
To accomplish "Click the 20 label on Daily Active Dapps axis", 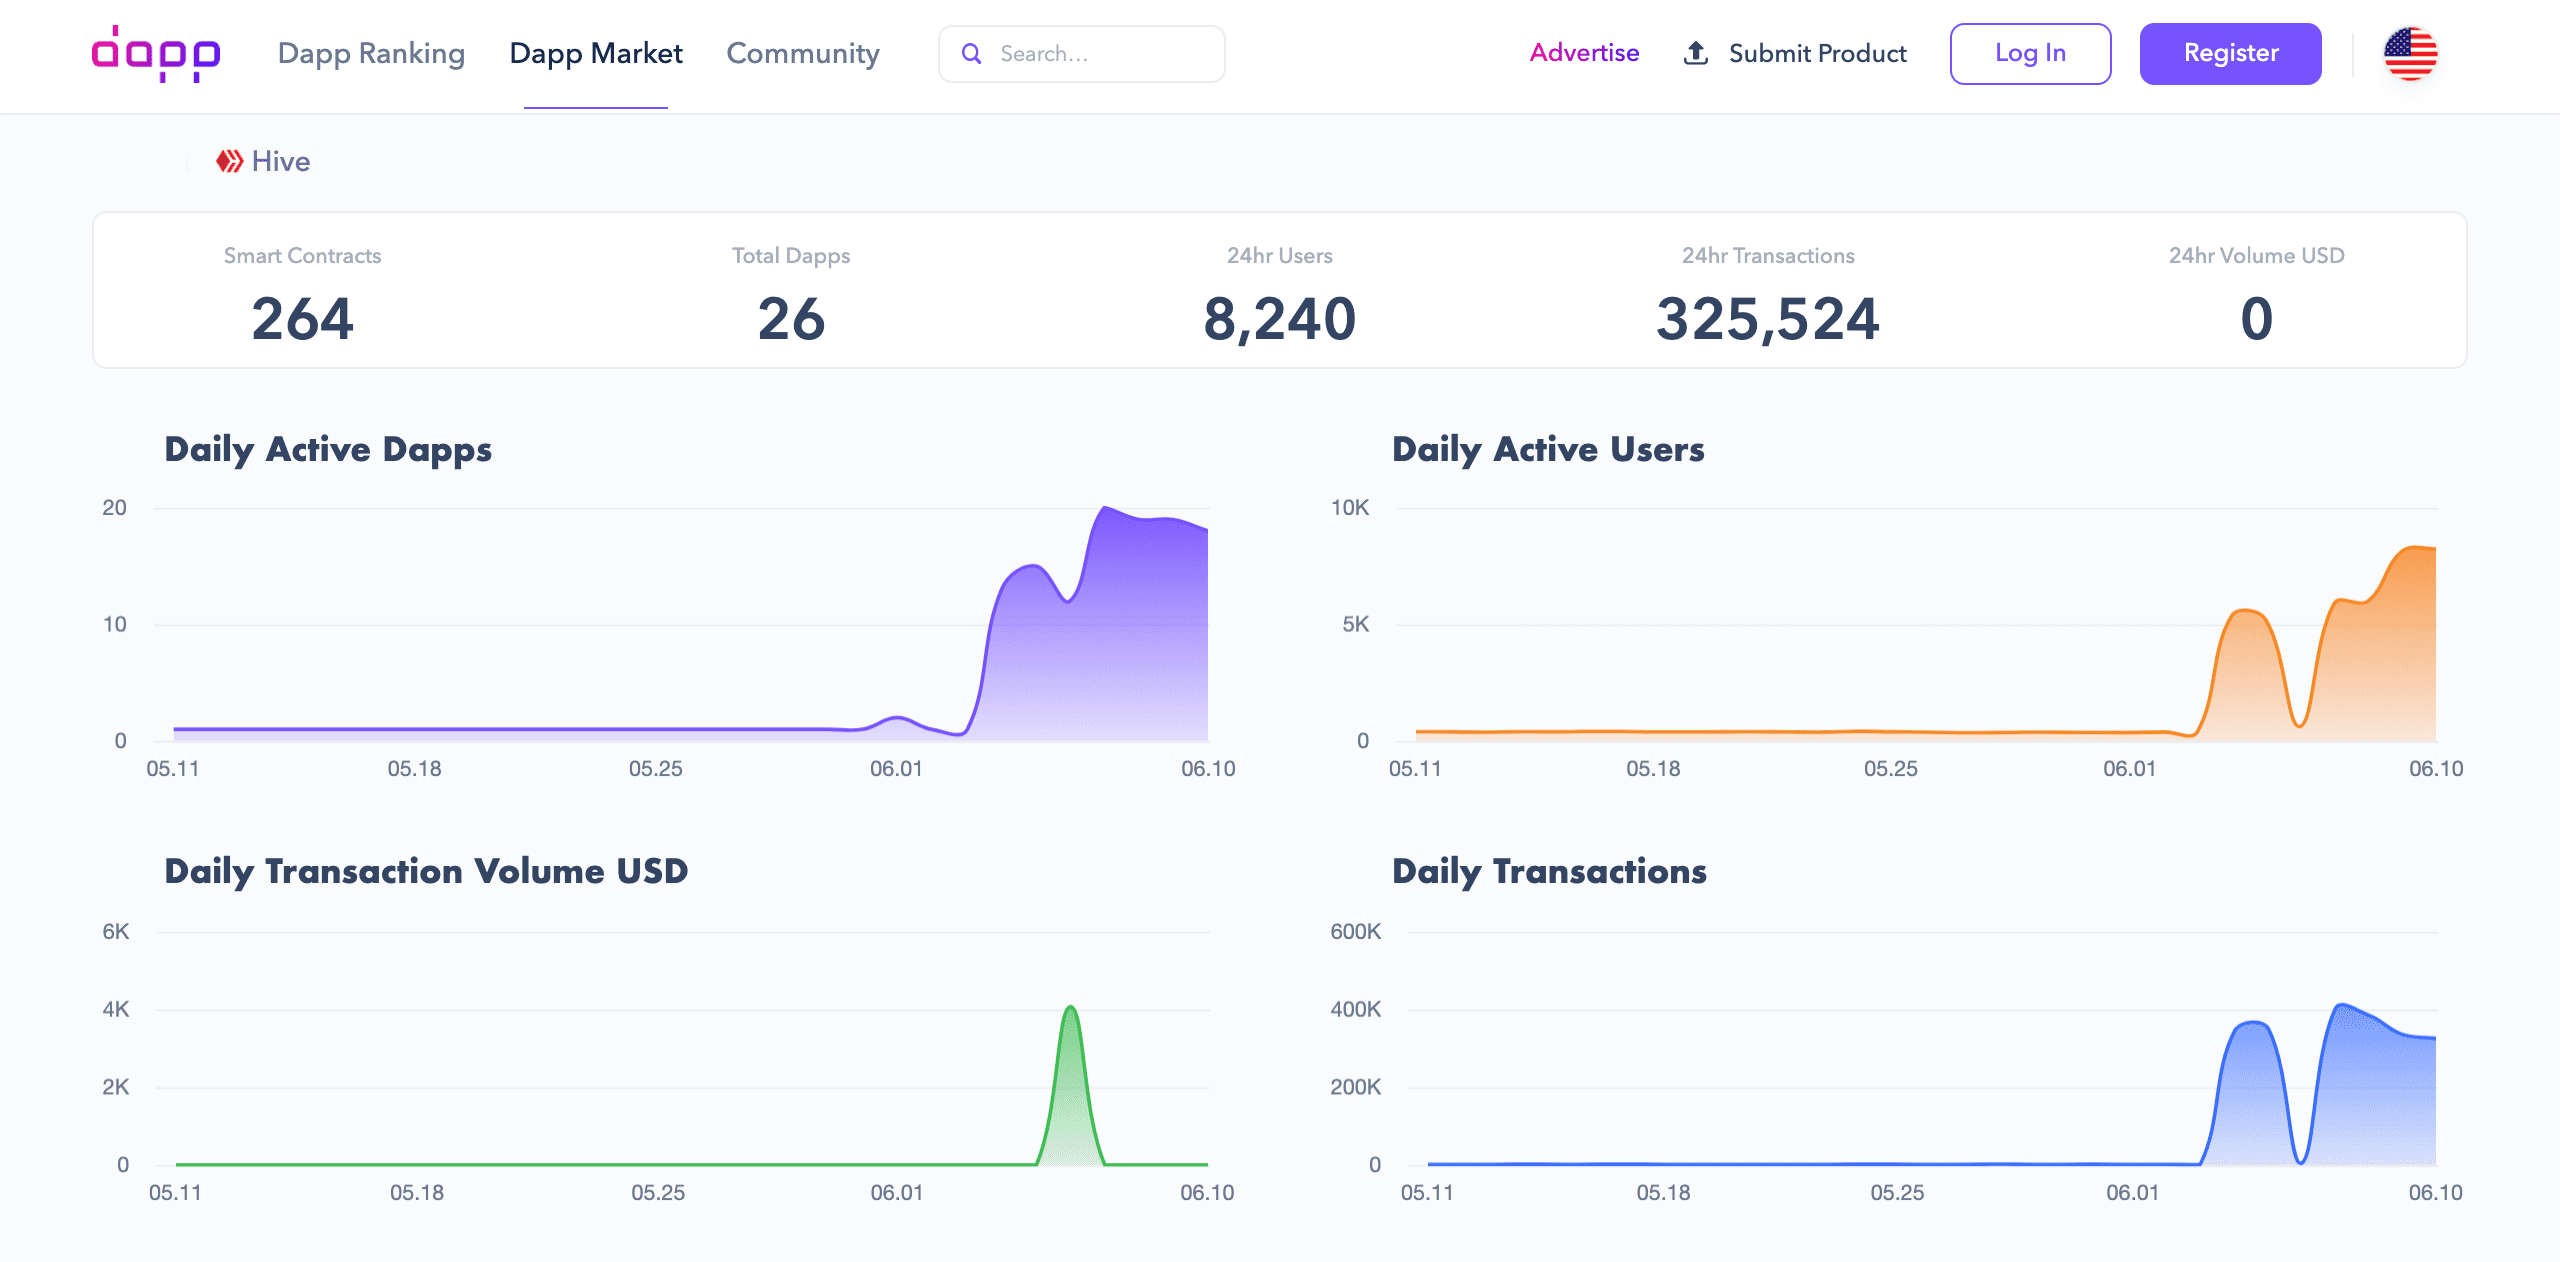I will tap(114, 508).
